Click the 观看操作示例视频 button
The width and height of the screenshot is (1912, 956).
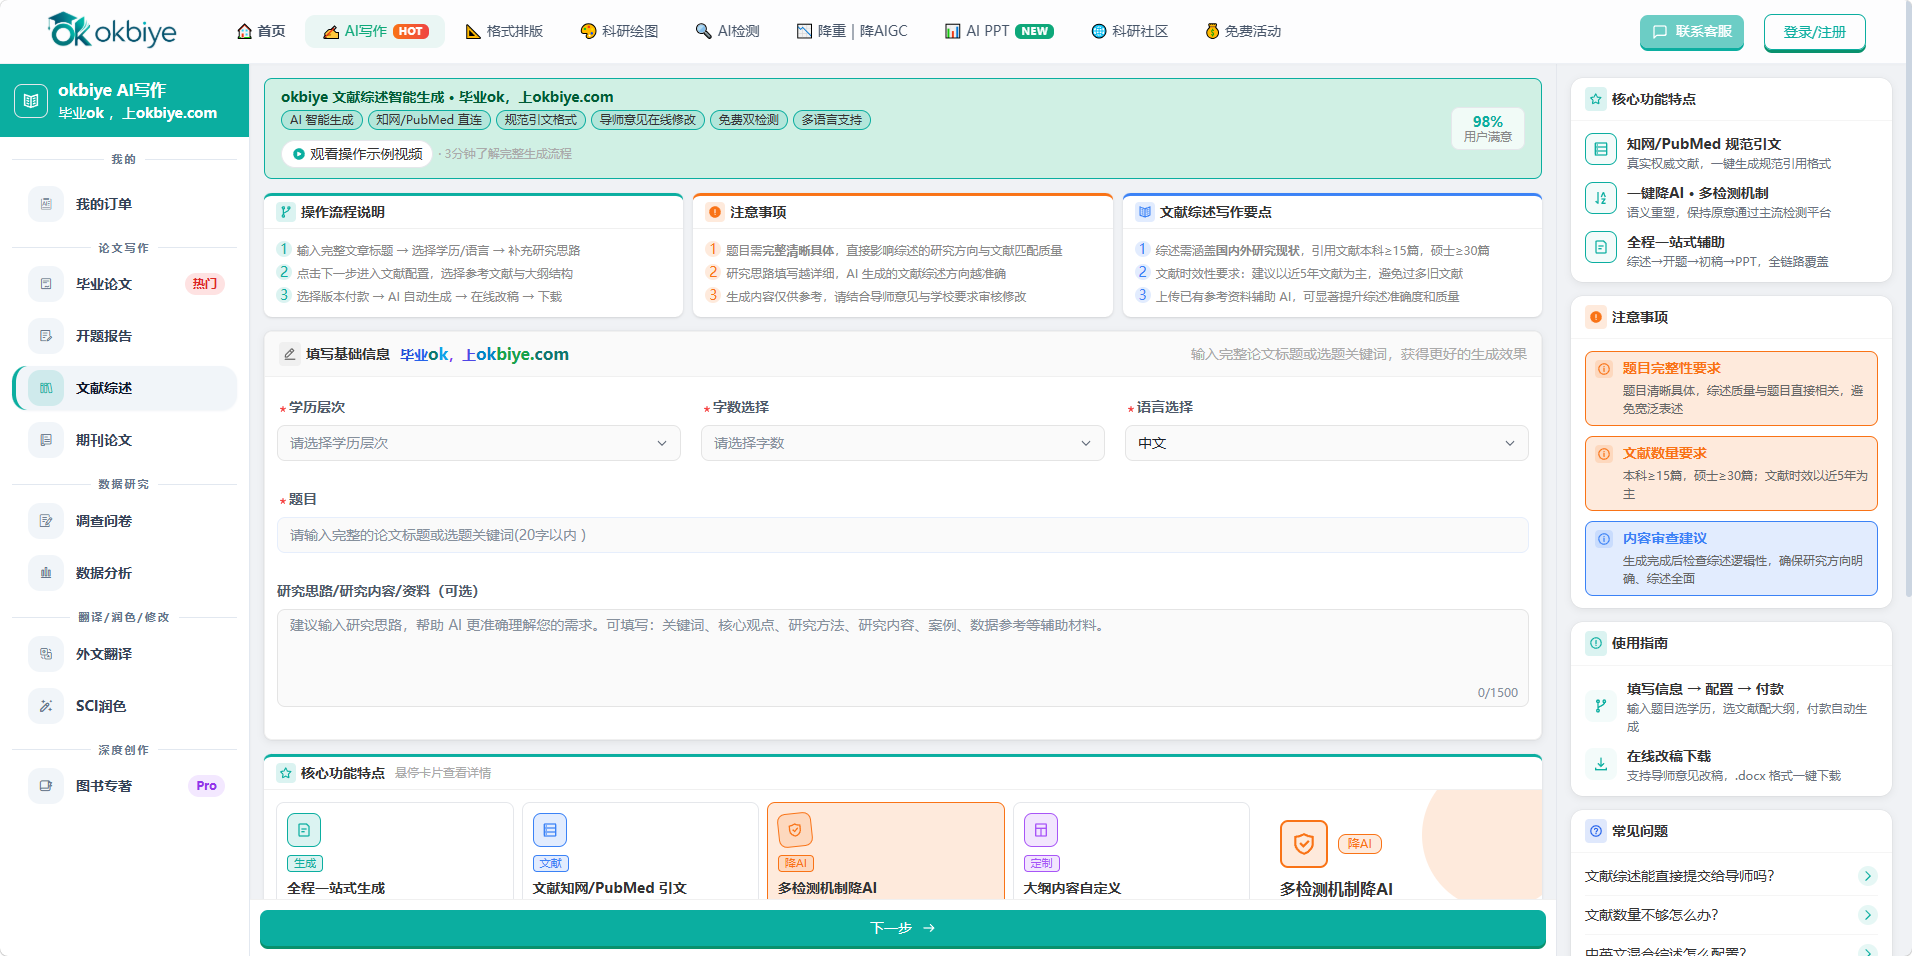[356, 154]
